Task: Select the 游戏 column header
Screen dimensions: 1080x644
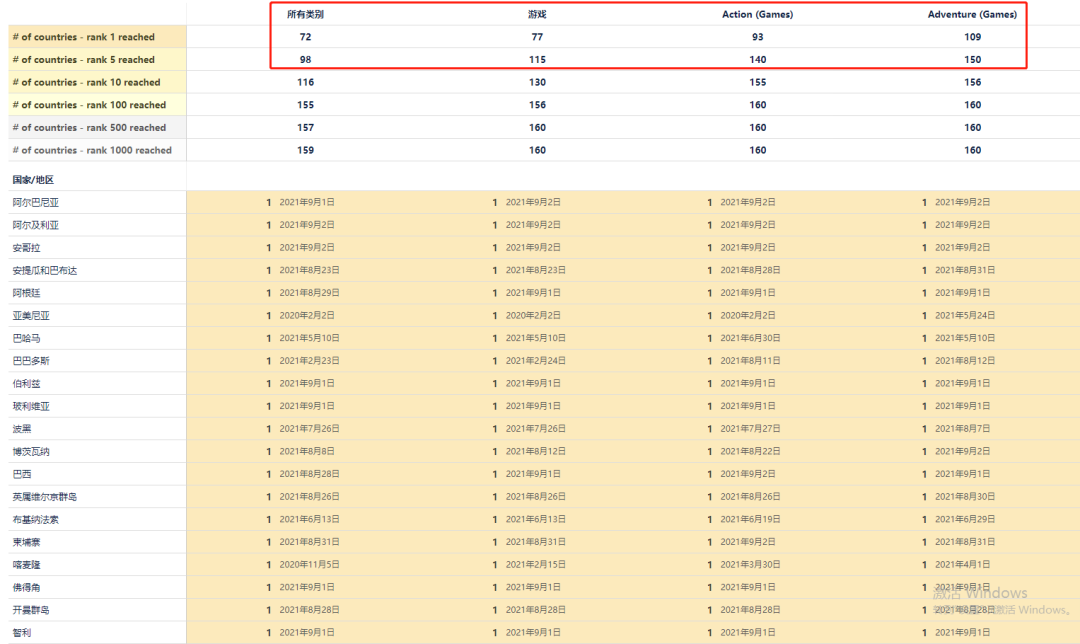Action: point(537,14)
